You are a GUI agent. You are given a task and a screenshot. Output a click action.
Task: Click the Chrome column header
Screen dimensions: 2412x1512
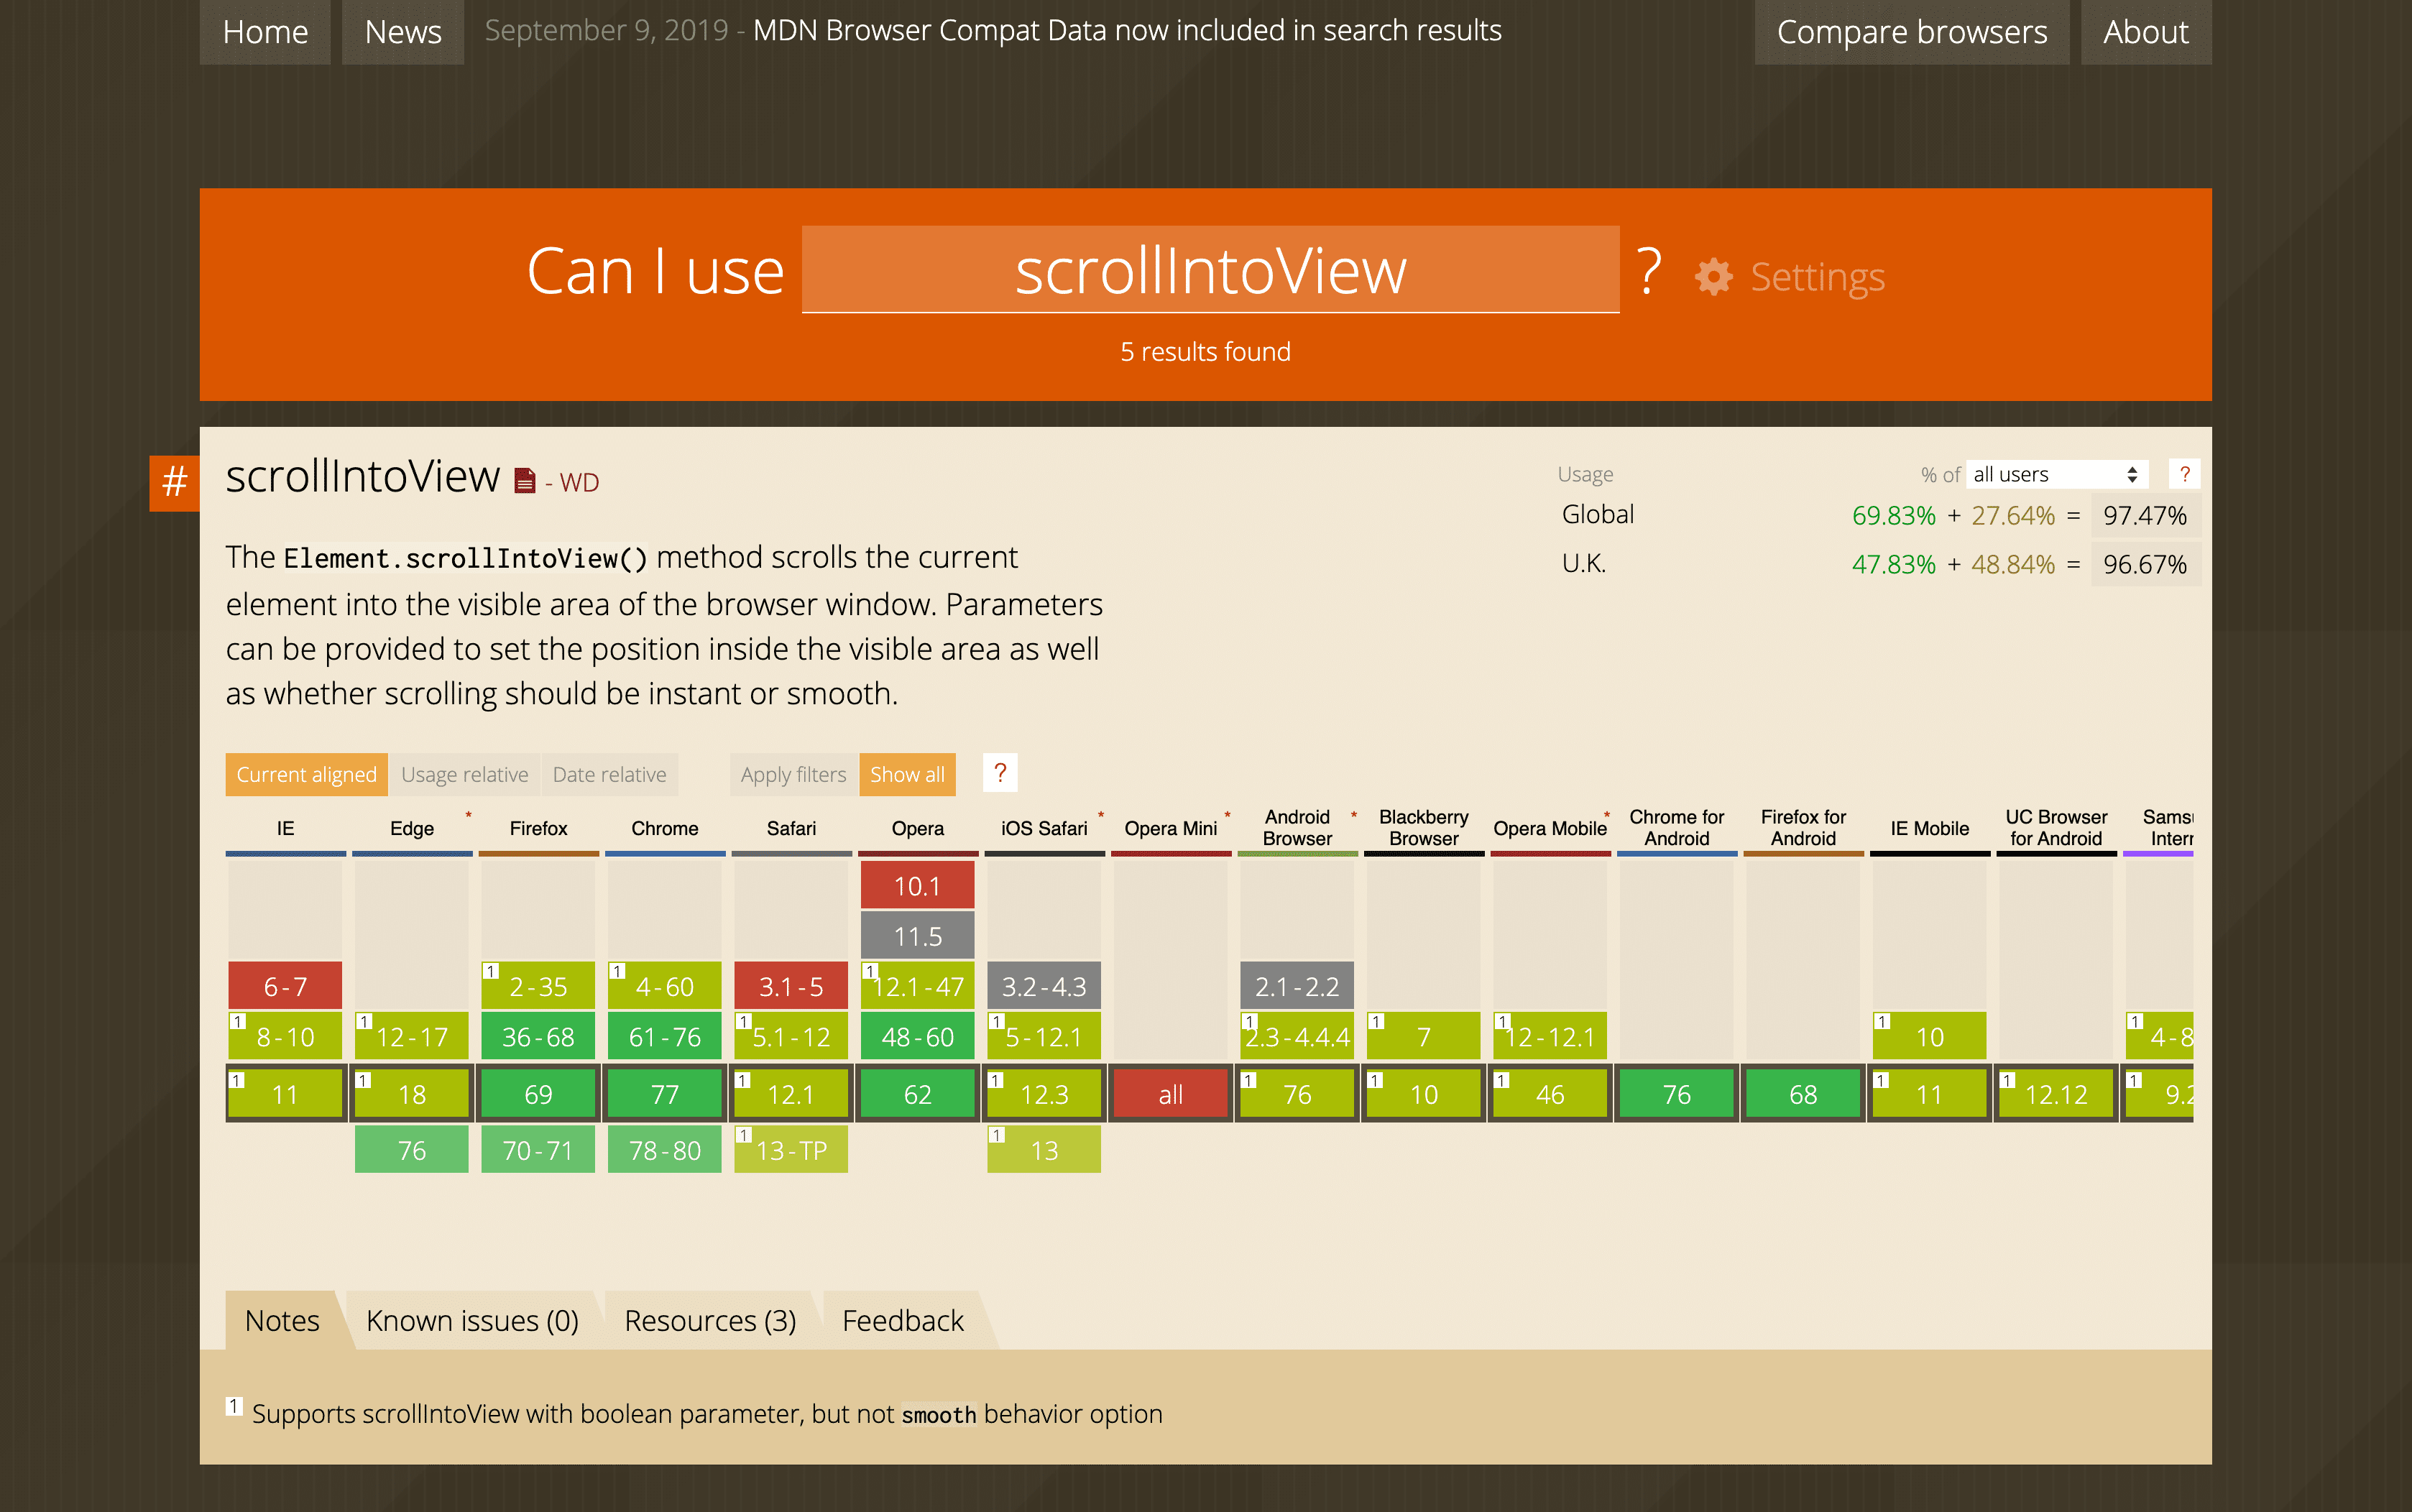[x=665, y=828]
